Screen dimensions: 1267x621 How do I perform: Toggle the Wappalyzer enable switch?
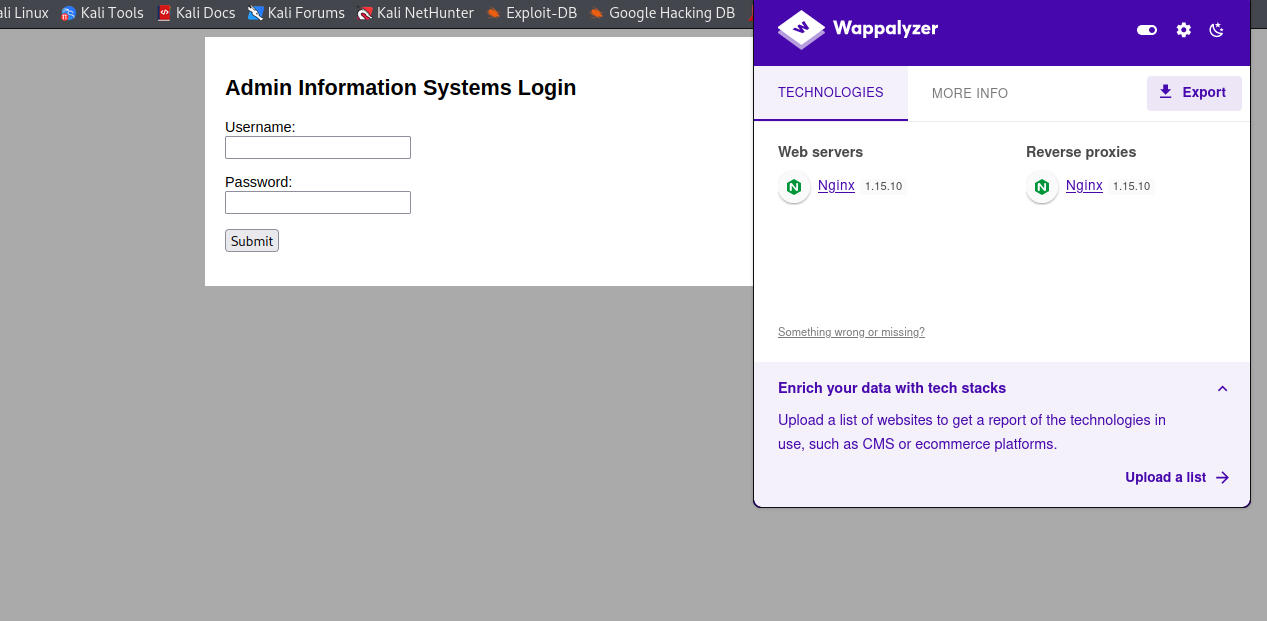pos(1147,30)
